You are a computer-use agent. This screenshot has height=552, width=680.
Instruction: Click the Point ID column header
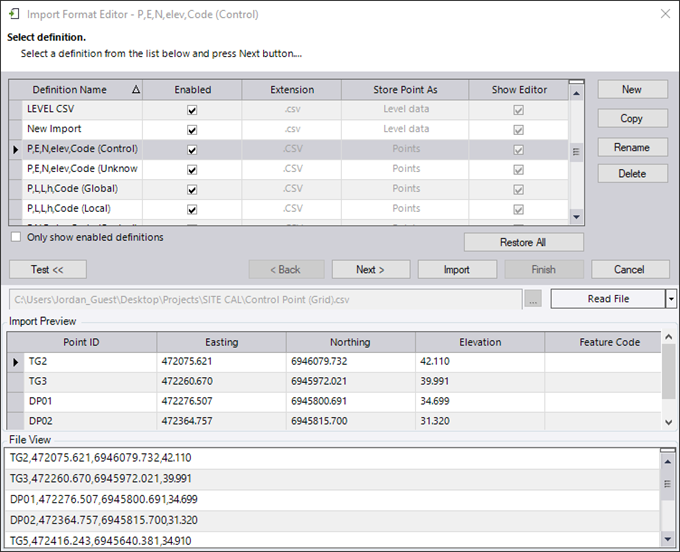pos(82,343)
